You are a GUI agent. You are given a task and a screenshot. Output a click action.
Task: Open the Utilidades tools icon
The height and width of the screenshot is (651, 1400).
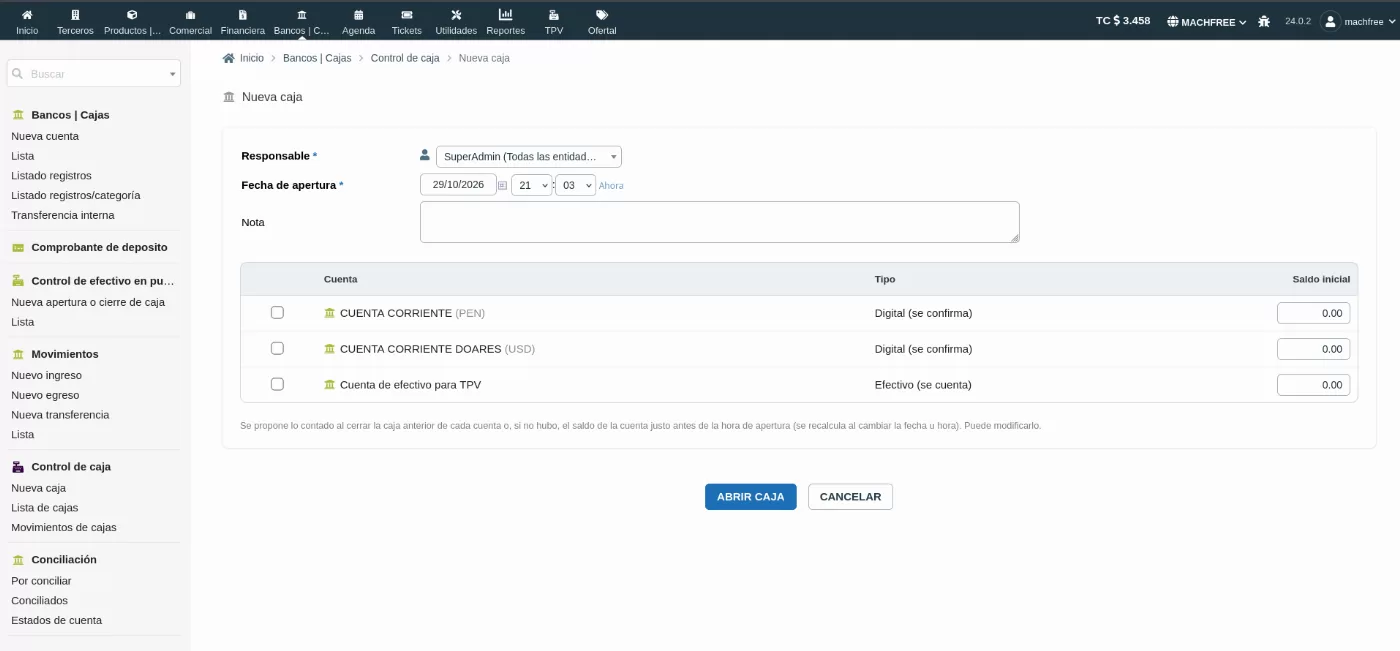[x=456, y=15]
